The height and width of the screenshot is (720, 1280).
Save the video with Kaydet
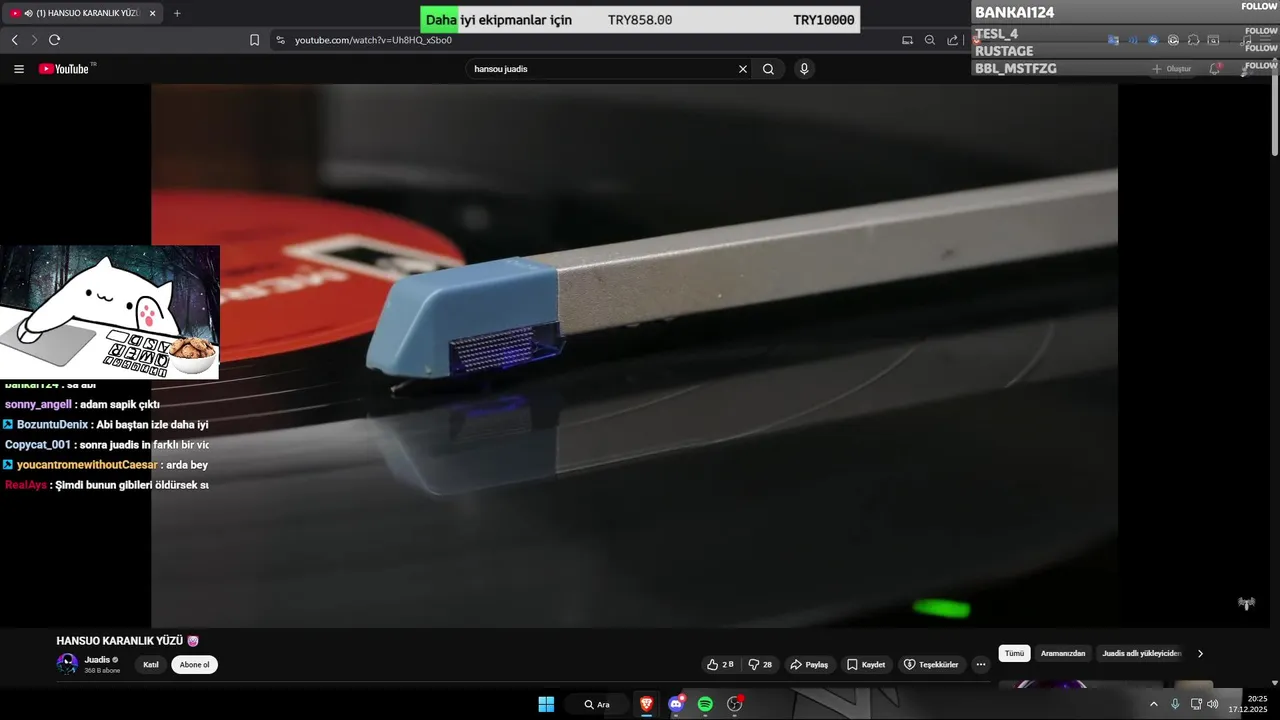click(866, 664)
